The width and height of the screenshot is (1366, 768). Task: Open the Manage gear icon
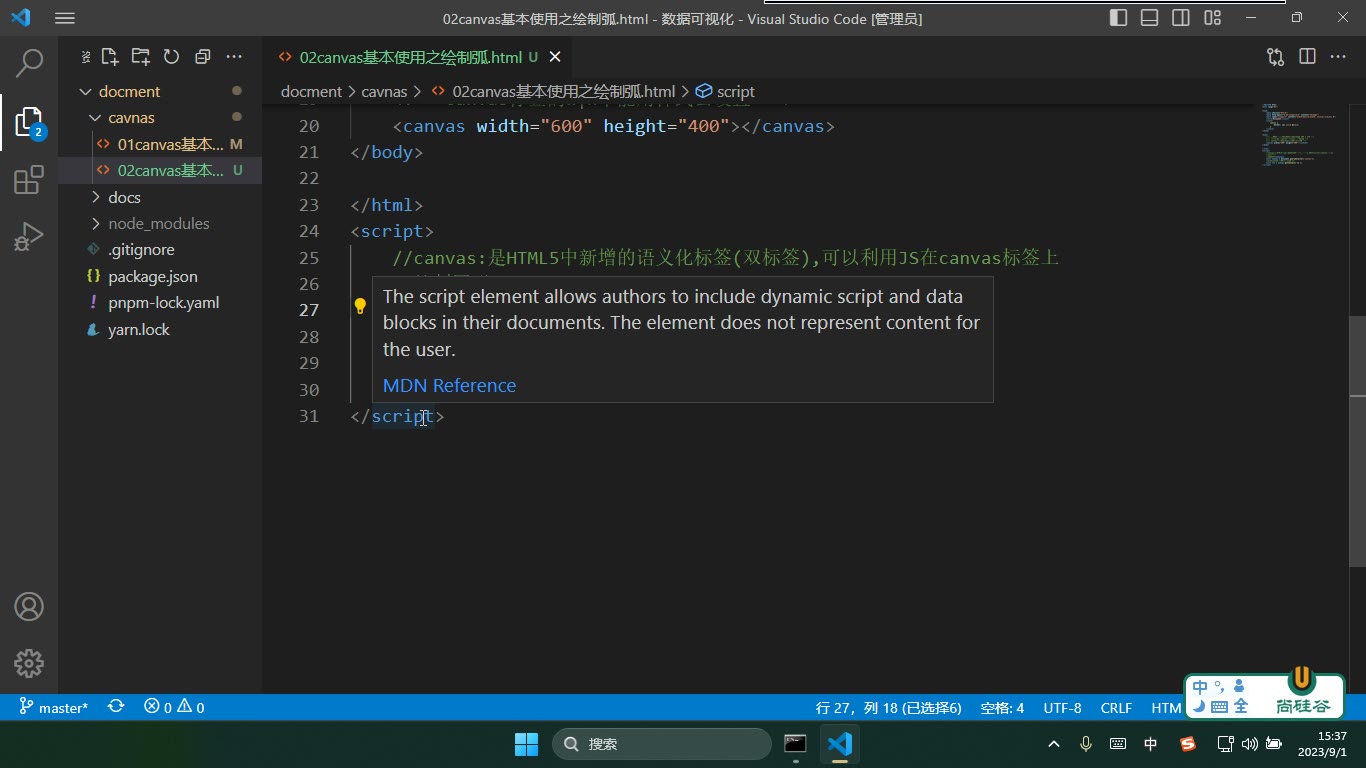click(29, 663)
